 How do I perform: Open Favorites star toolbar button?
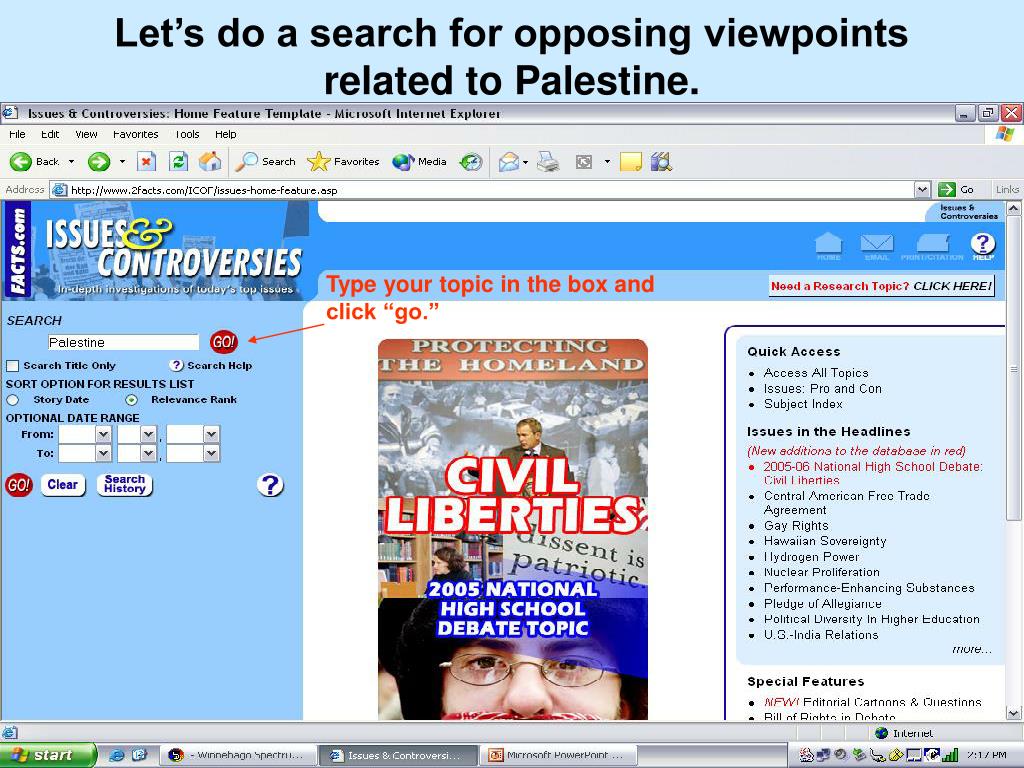pos(344,161)
